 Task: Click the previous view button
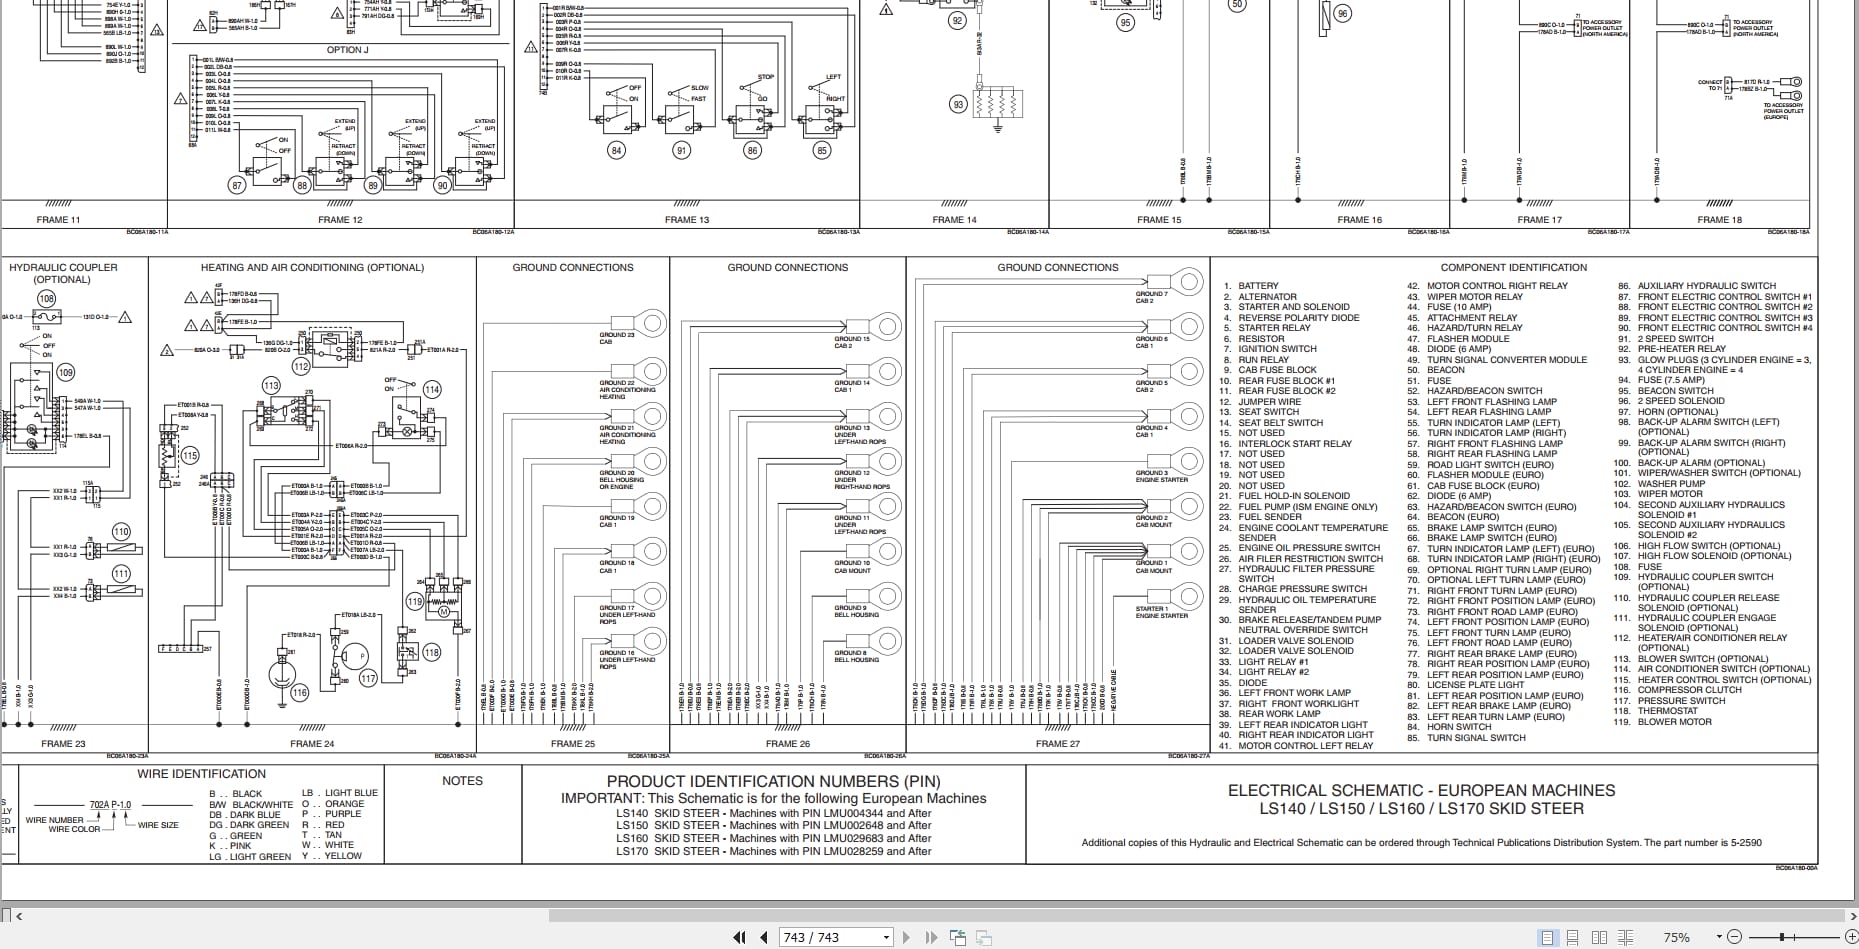[x=958, y=937]
